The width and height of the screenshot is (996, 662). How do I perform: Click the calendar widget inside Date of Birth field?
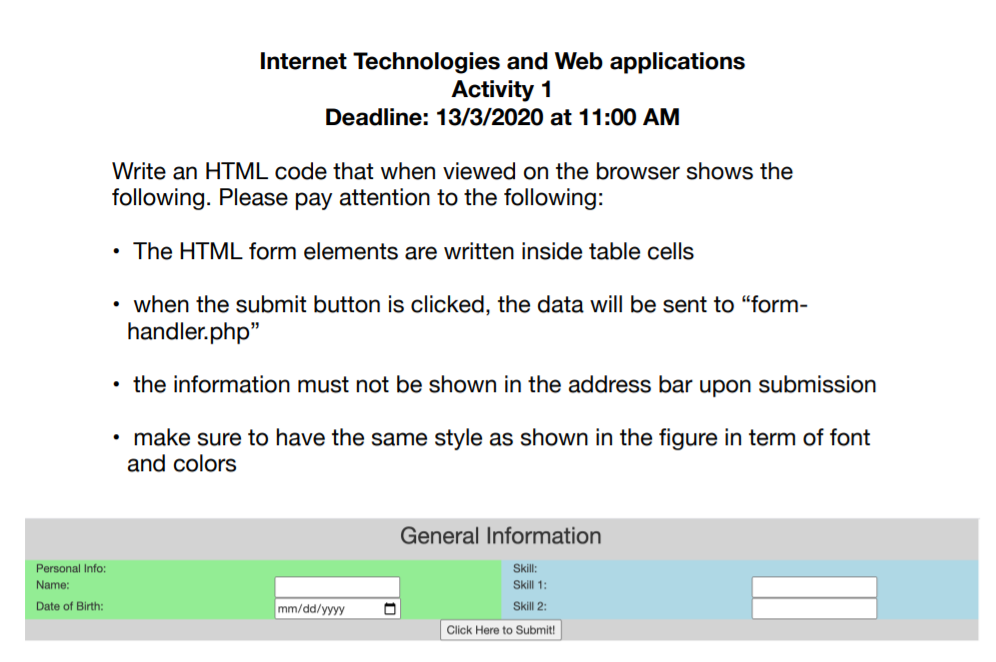pyautogui.click(x=390, y=607)
